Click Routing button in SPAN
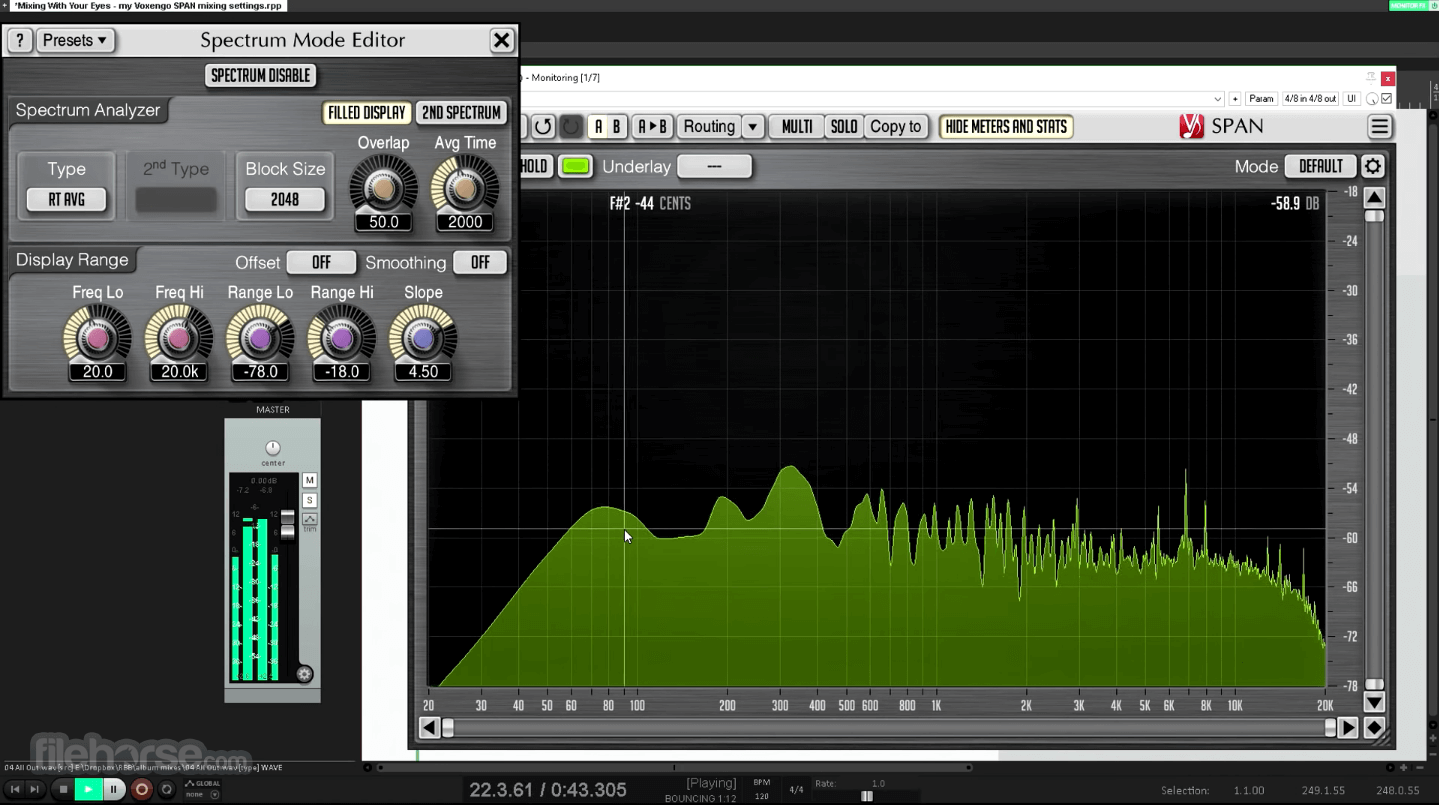This screenshot has width=1439, height=805. point(709,127)
